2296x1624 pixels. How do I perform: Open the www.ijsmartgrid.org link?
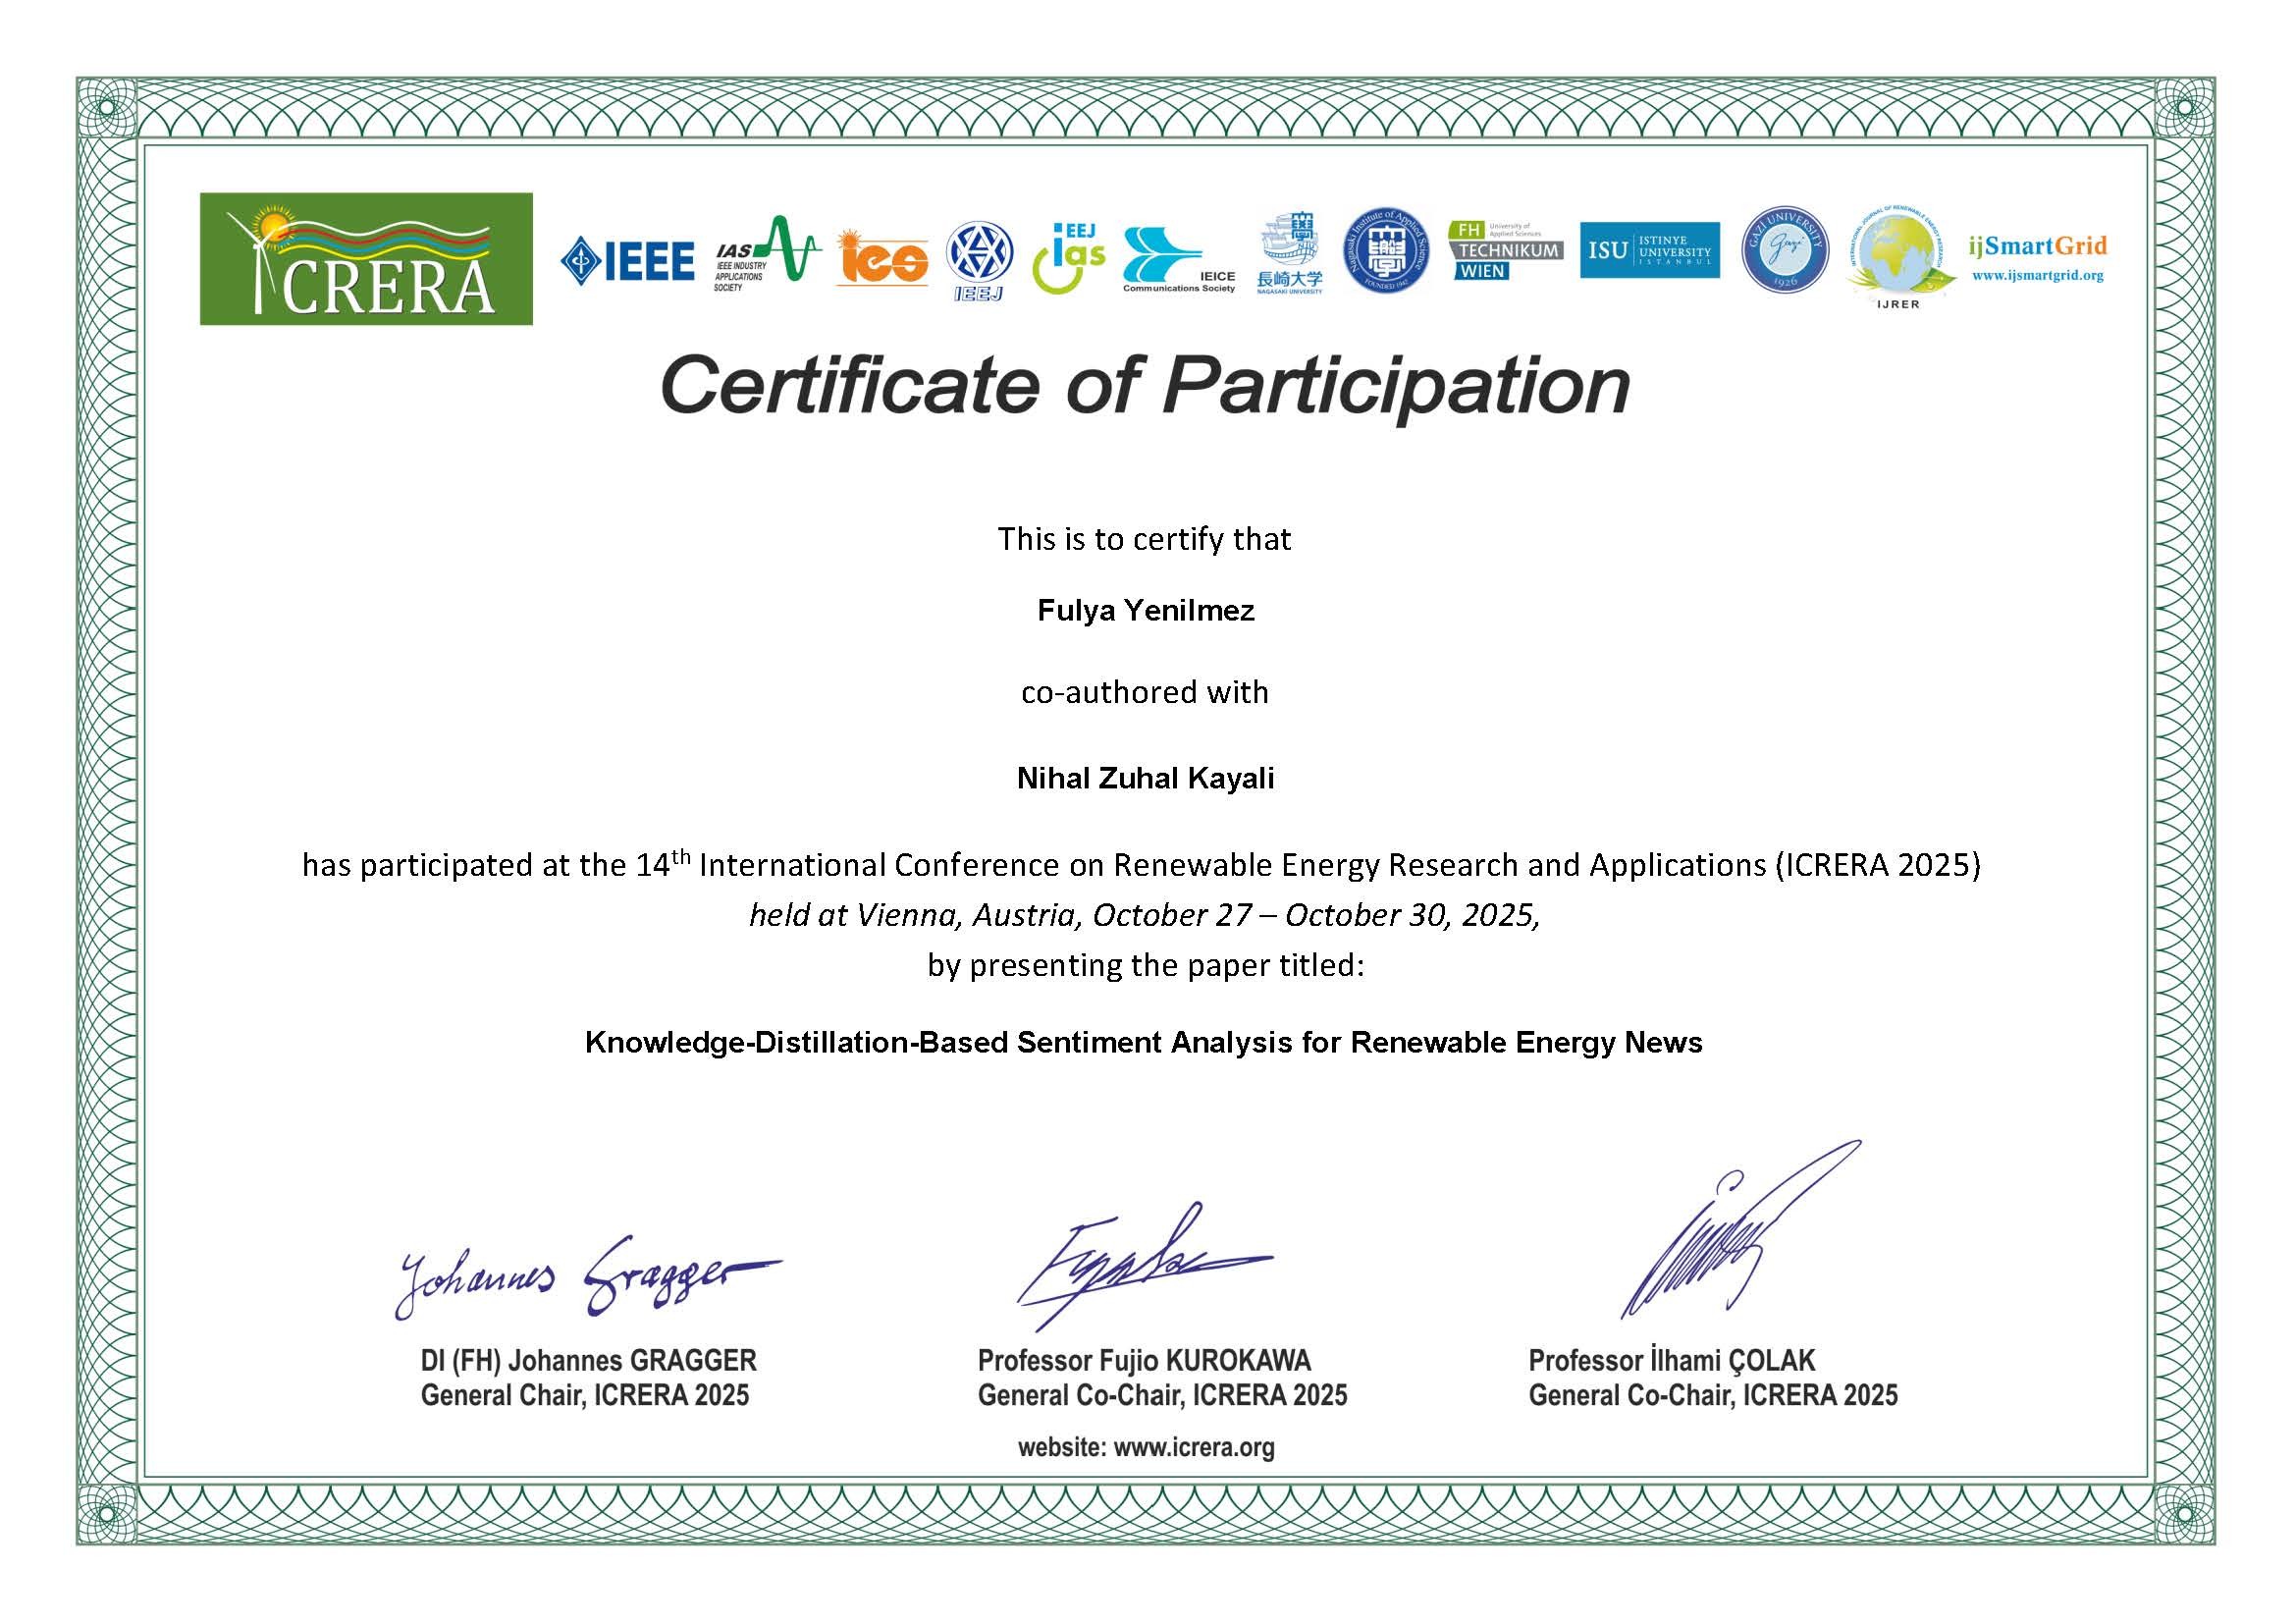pyautogui.click(x=2037, y=275)
